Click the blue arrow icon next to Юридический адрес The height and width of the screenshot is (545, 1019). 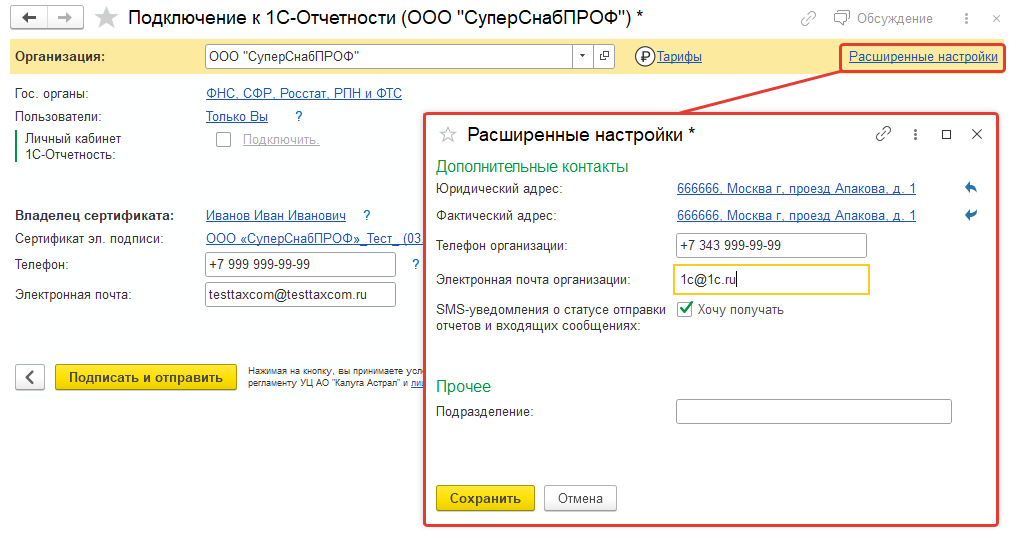pos(971,188)
